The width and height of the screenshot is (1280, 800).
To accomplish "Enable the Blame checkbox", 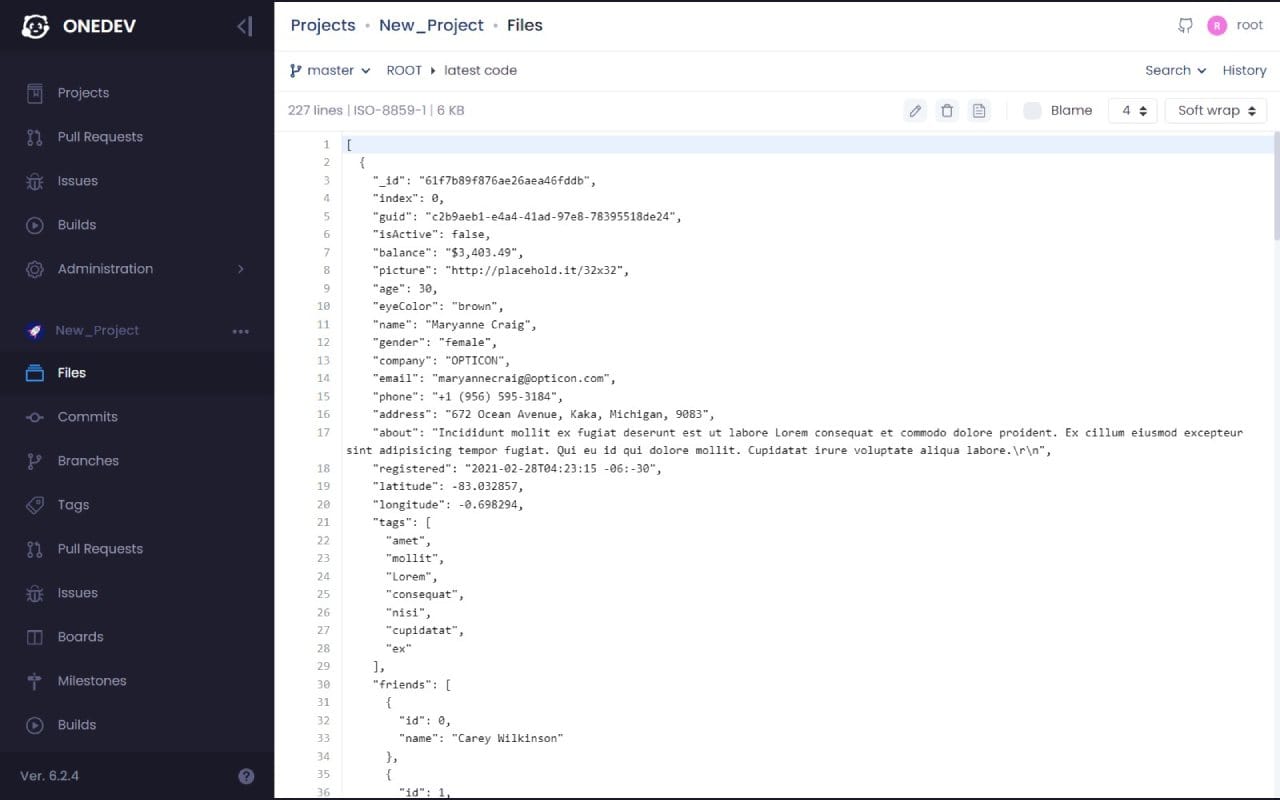I will (1031, 110).
